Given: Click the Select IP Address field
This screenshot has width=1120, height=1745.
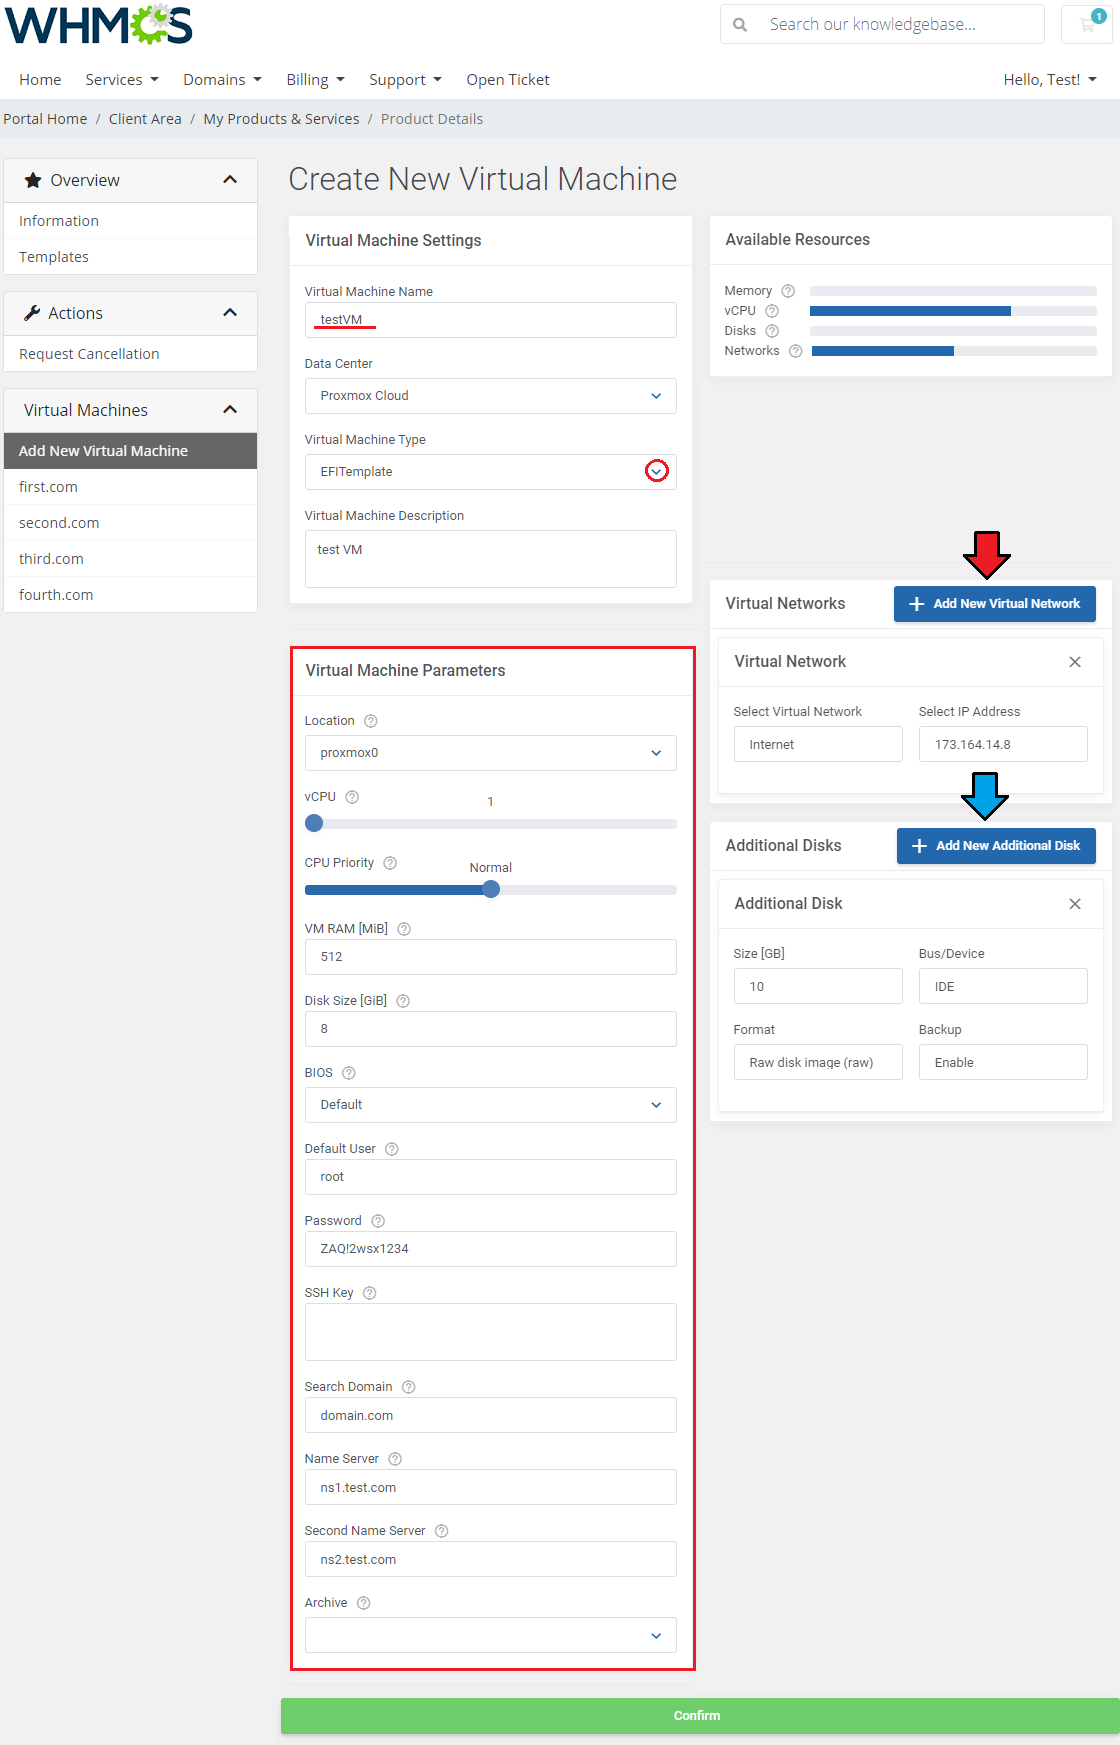Looking at the screenshot, I should point(1003,744).
